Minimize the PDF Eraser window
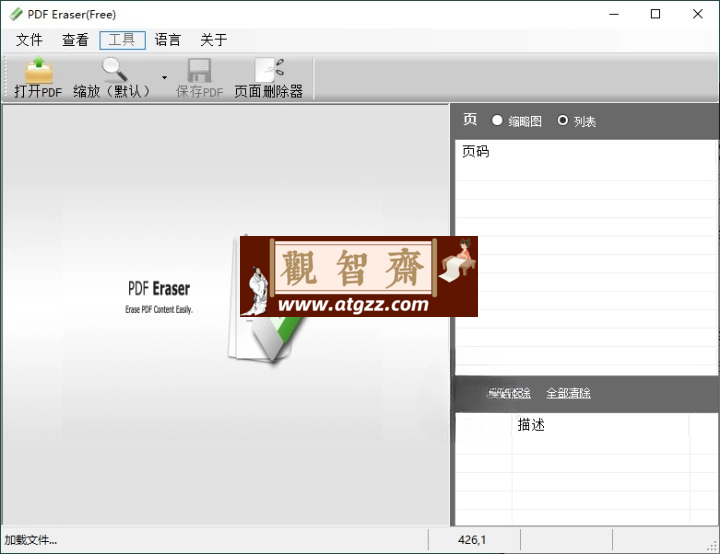Viewport: 720px width, 554px height. click(614, 14)
